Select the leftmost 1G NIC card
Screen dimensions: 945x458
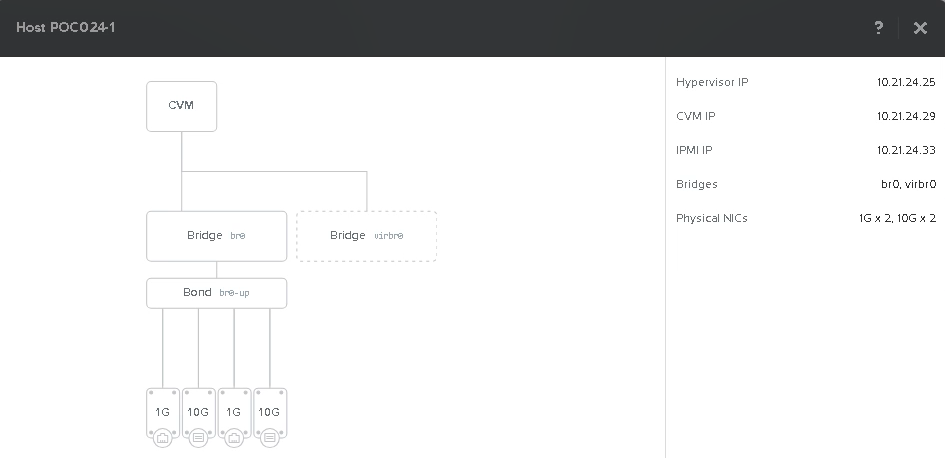163,411
